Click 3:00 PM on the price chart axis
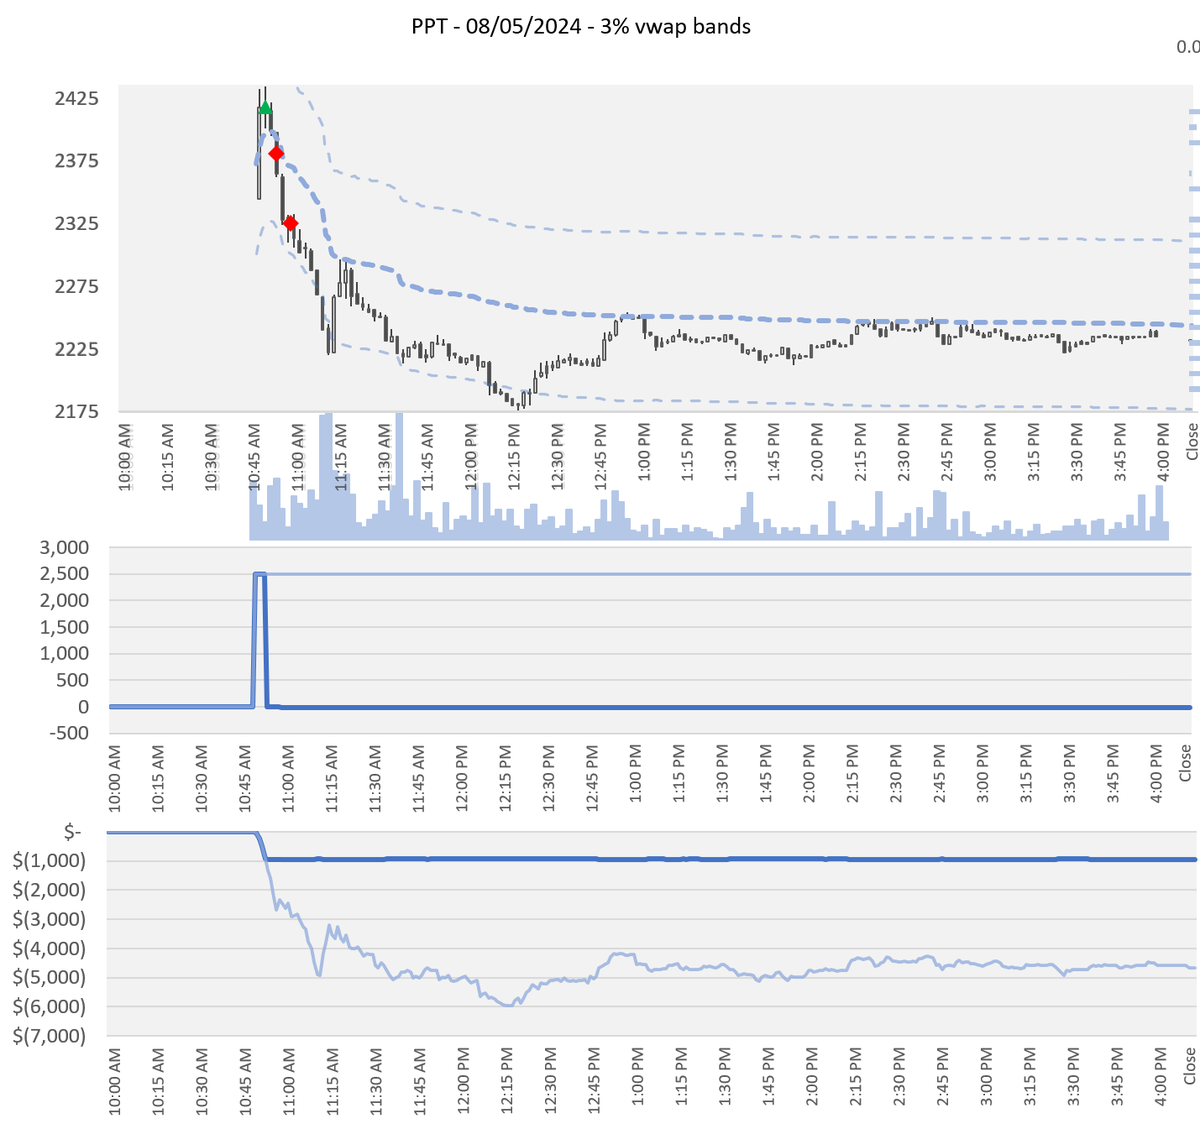This screenshot has width=1200, height=1134. point(990,453)
